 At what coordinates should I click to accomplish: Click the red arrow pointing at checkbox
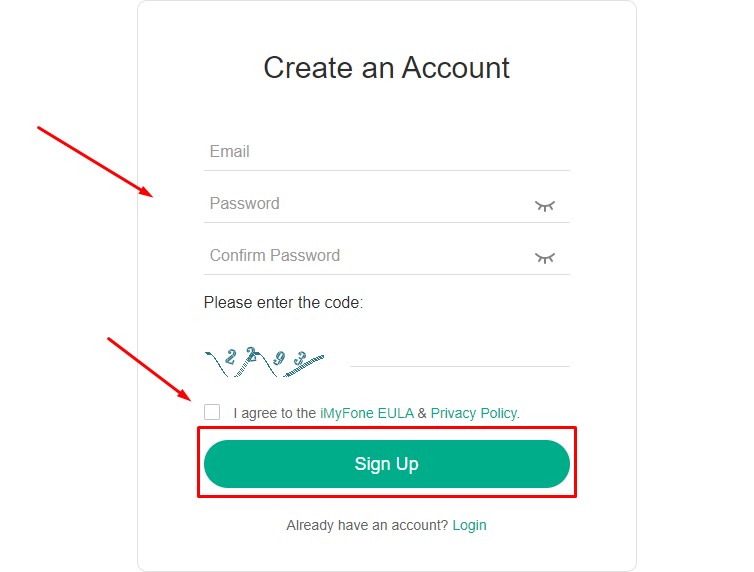click(x=150, y=369)
